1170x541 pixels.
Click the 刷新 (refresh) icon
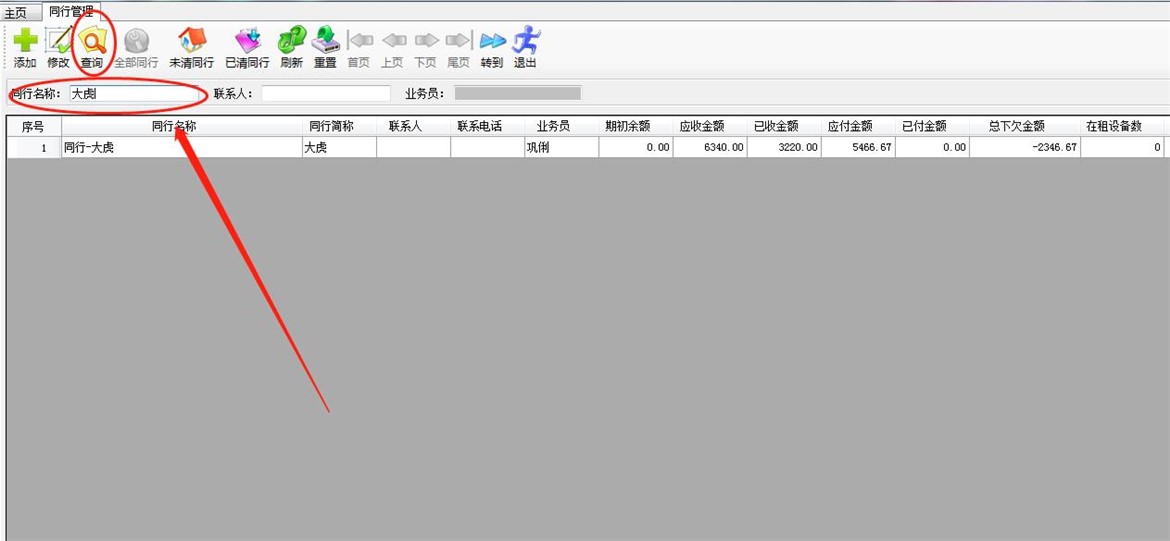[x=291, y=40]
